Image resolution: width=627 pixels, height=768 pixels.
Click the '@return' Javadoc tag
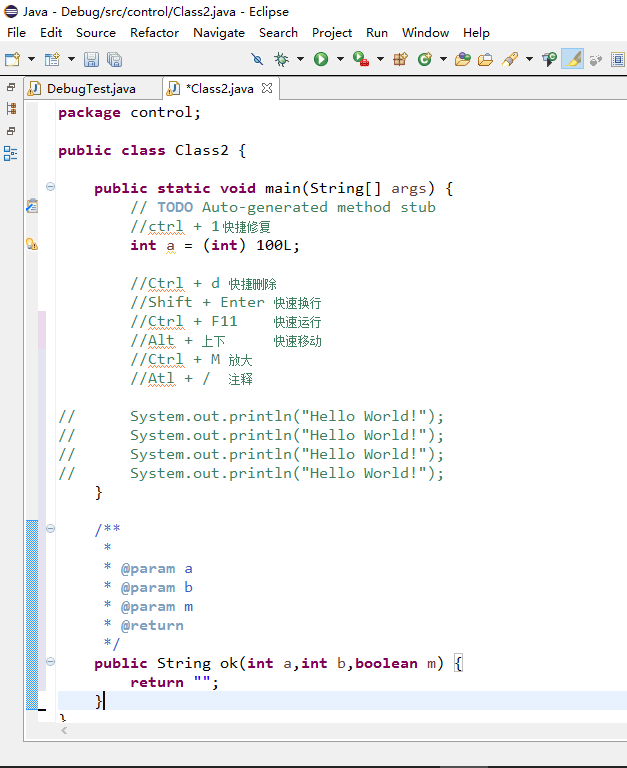tap(152, 625)
